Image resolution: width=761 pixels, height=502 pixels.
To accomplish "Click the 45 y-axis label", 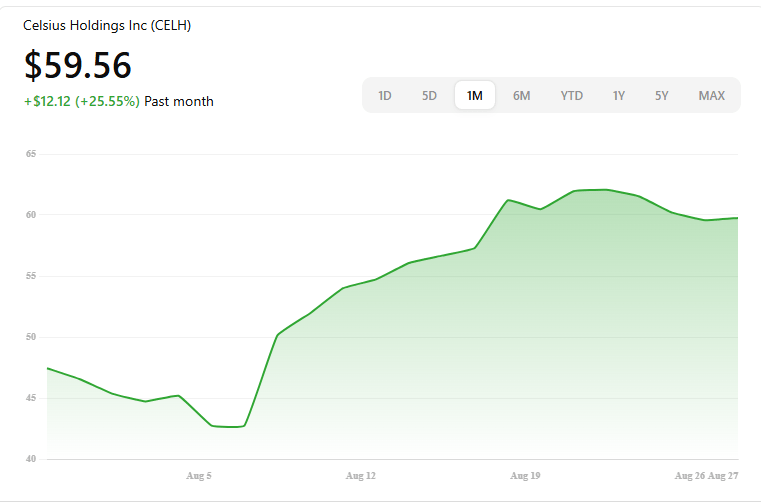I will (x=31, y=398).
